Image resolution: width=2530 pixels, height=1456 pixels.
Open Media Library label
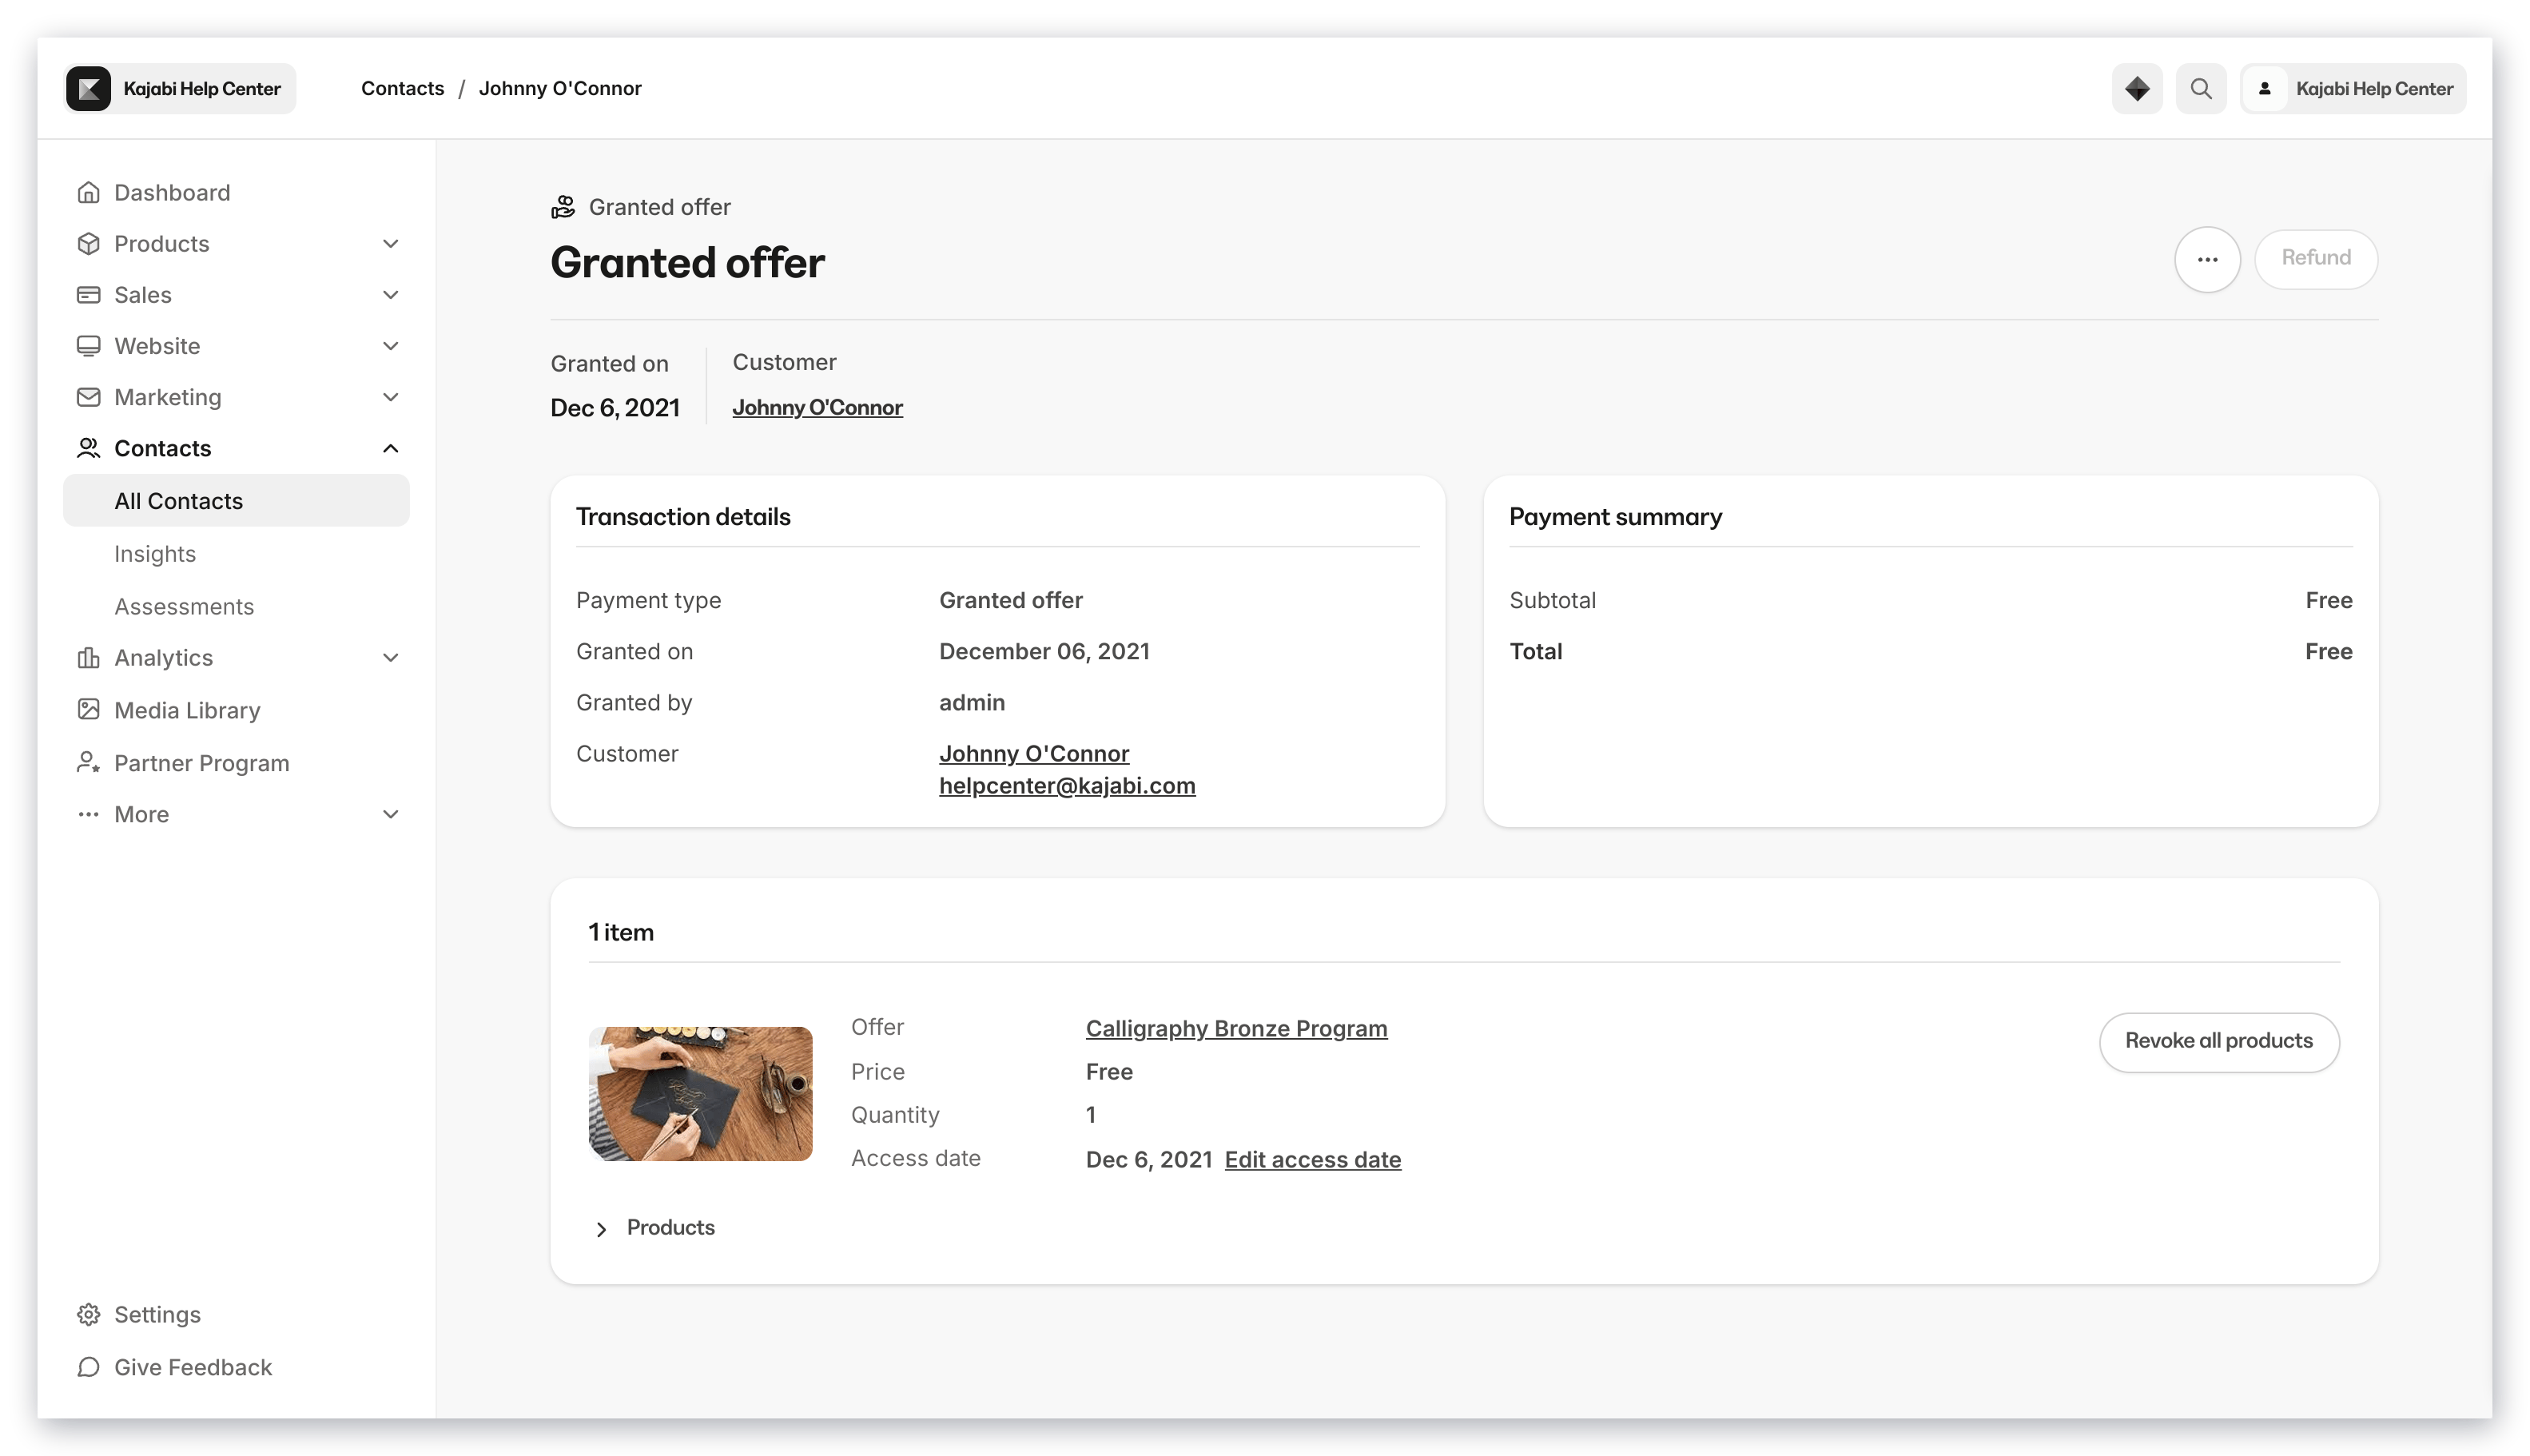pyautogui.click(x=187, y=710)
